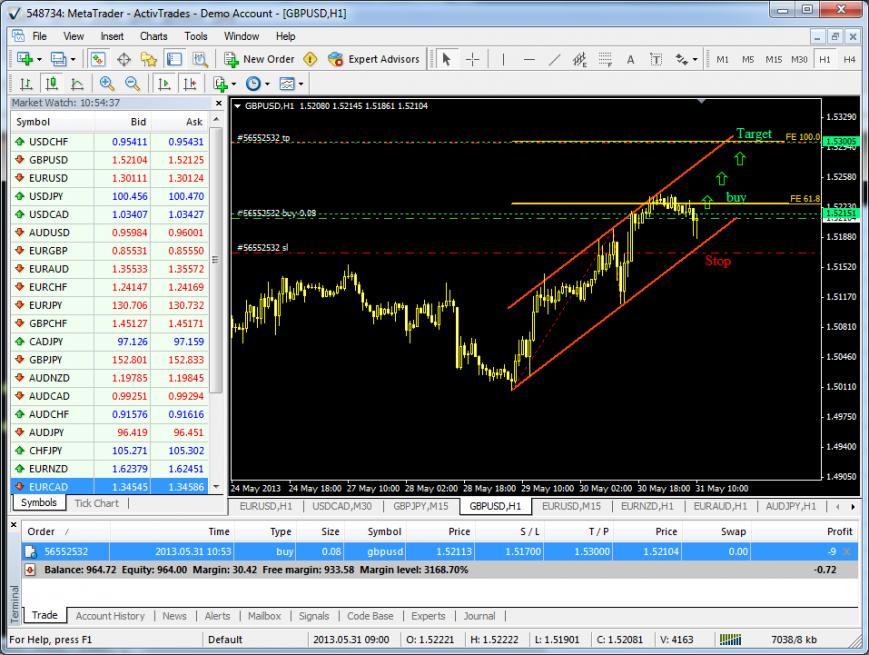Switch chart to candlesticks view
869x655 pixels.
click(50, 84)
